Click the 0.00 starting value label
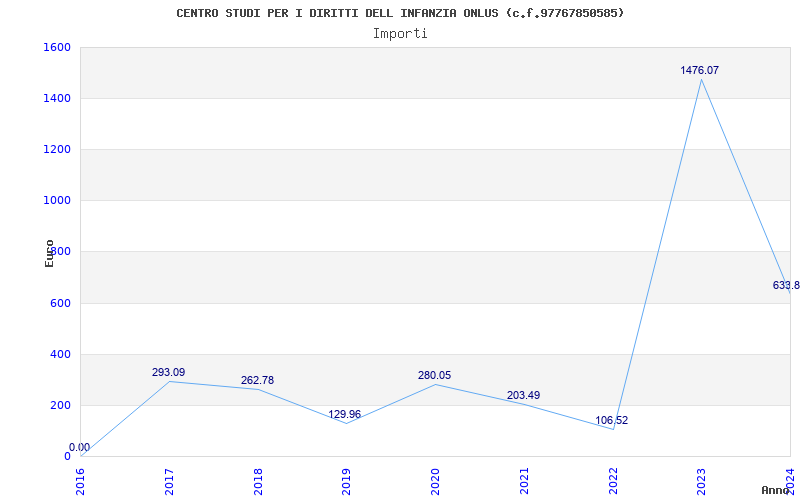The height and width of the screenshot is (500, 800). 79,447
